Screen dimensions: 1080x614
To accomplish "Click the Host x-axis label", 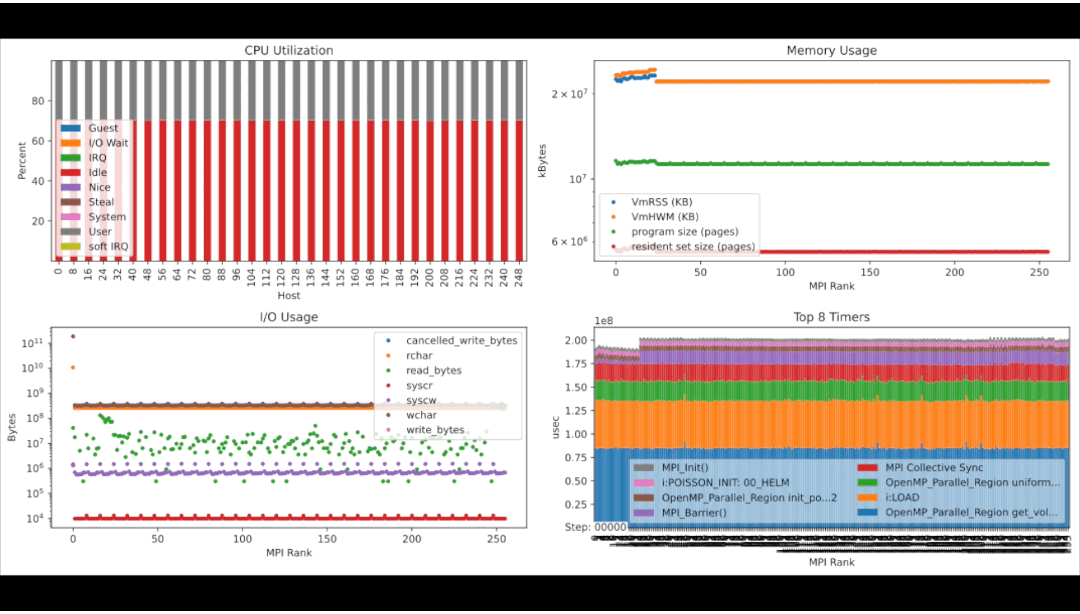I will pos(289,296).
